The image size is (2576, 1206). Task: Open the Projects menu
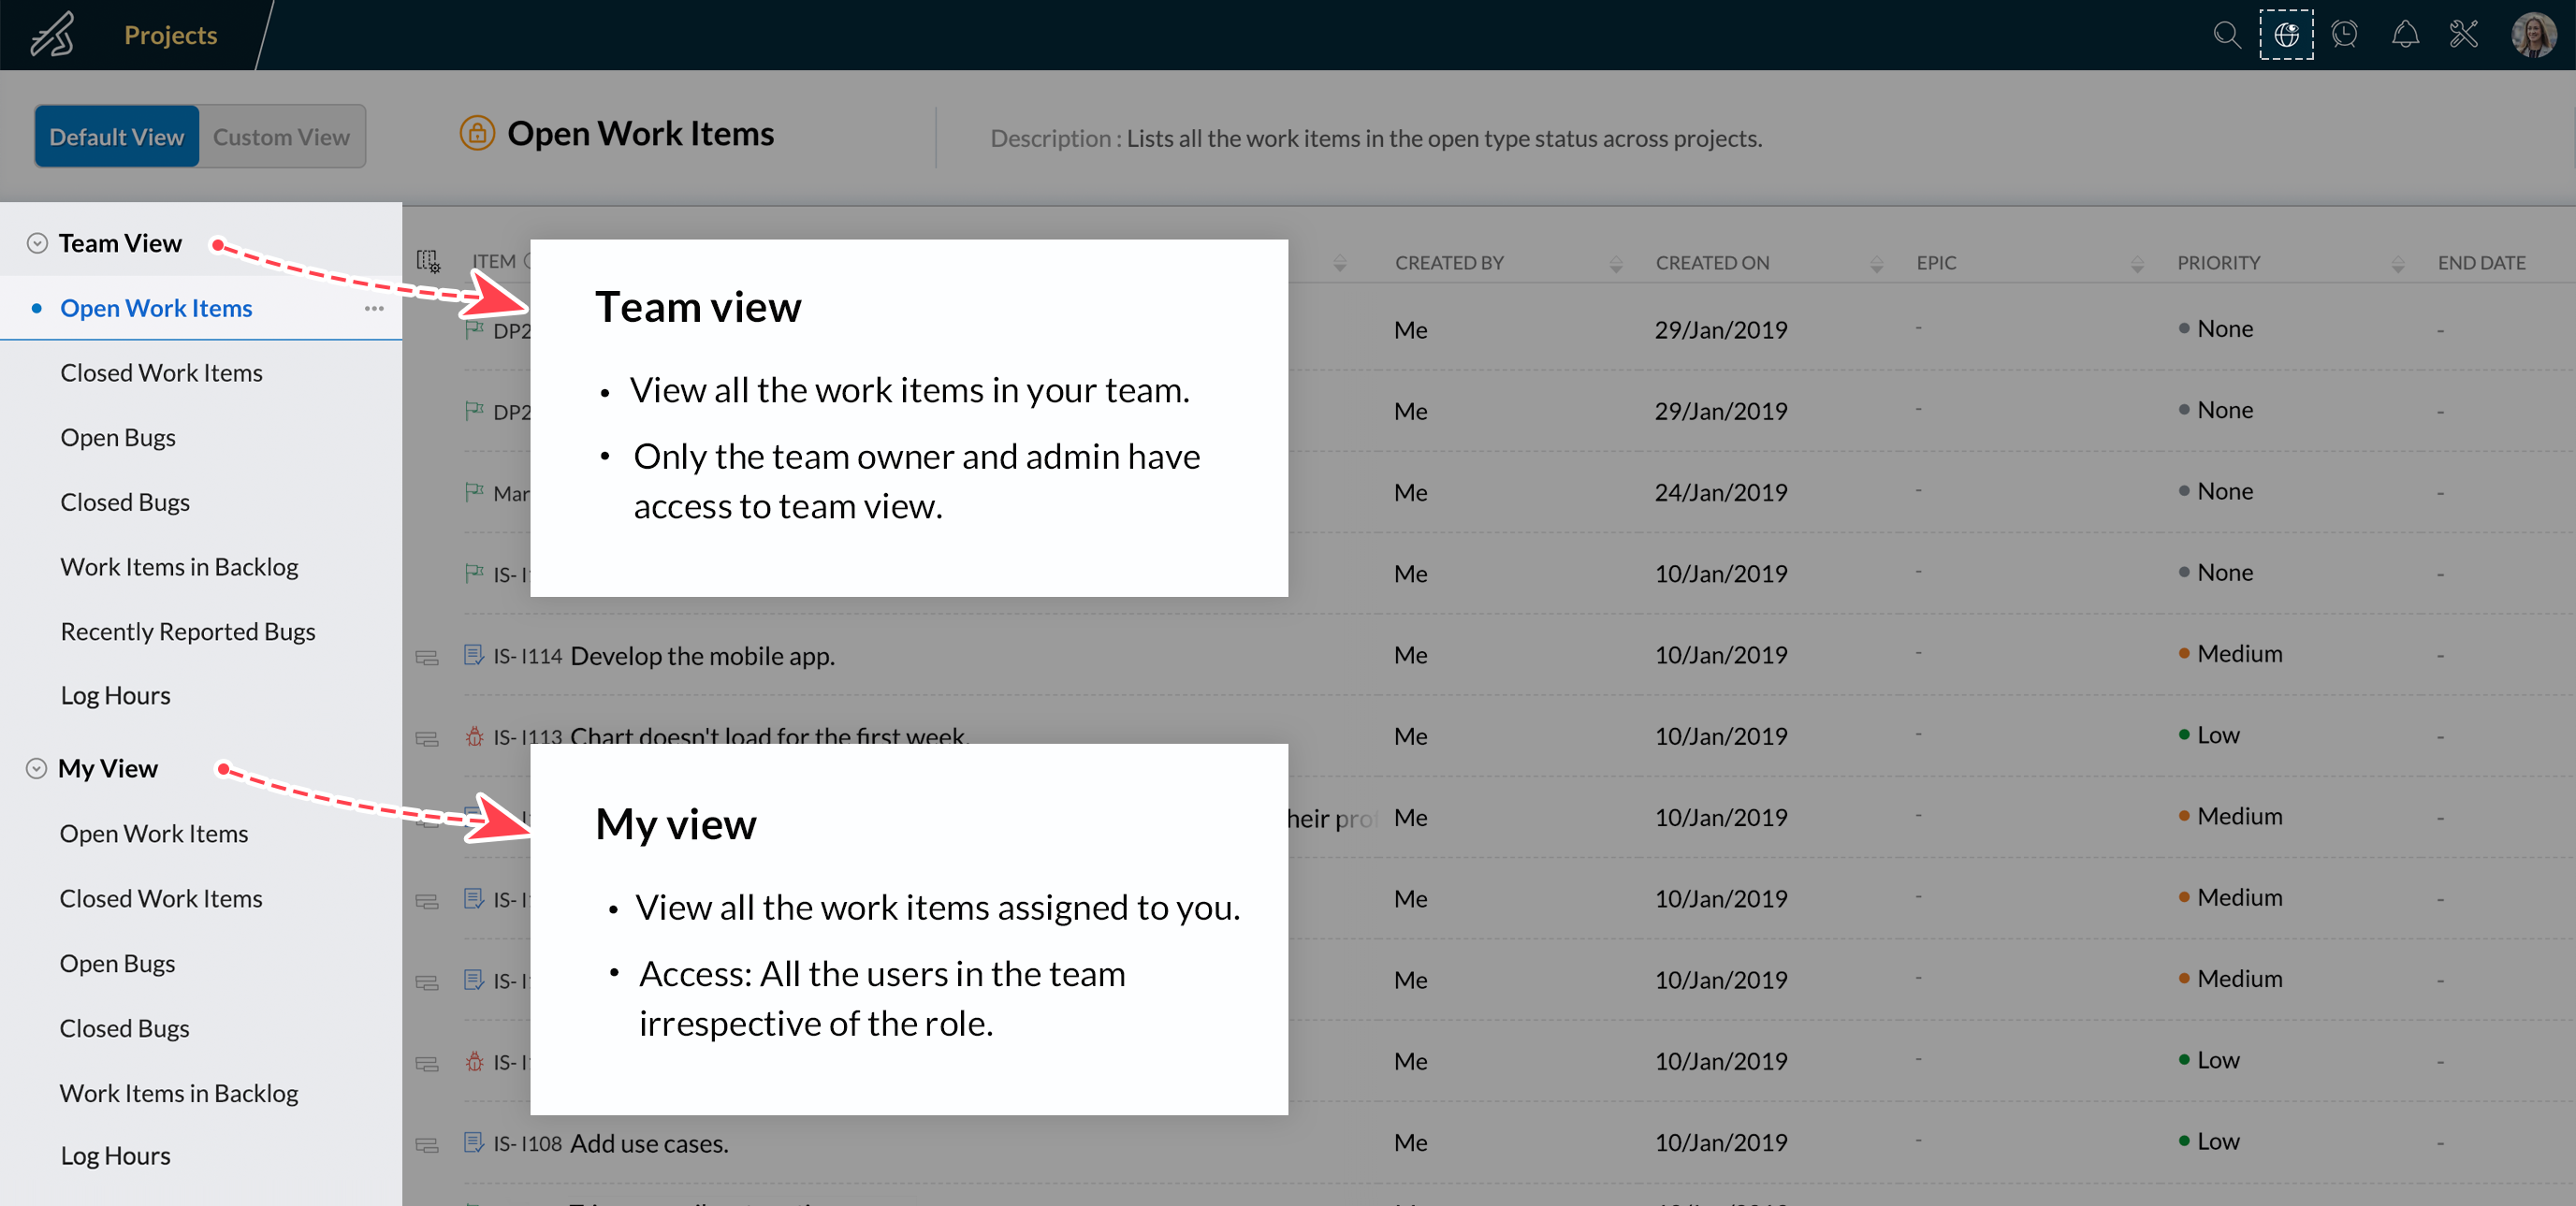click(x=170, y=36)
